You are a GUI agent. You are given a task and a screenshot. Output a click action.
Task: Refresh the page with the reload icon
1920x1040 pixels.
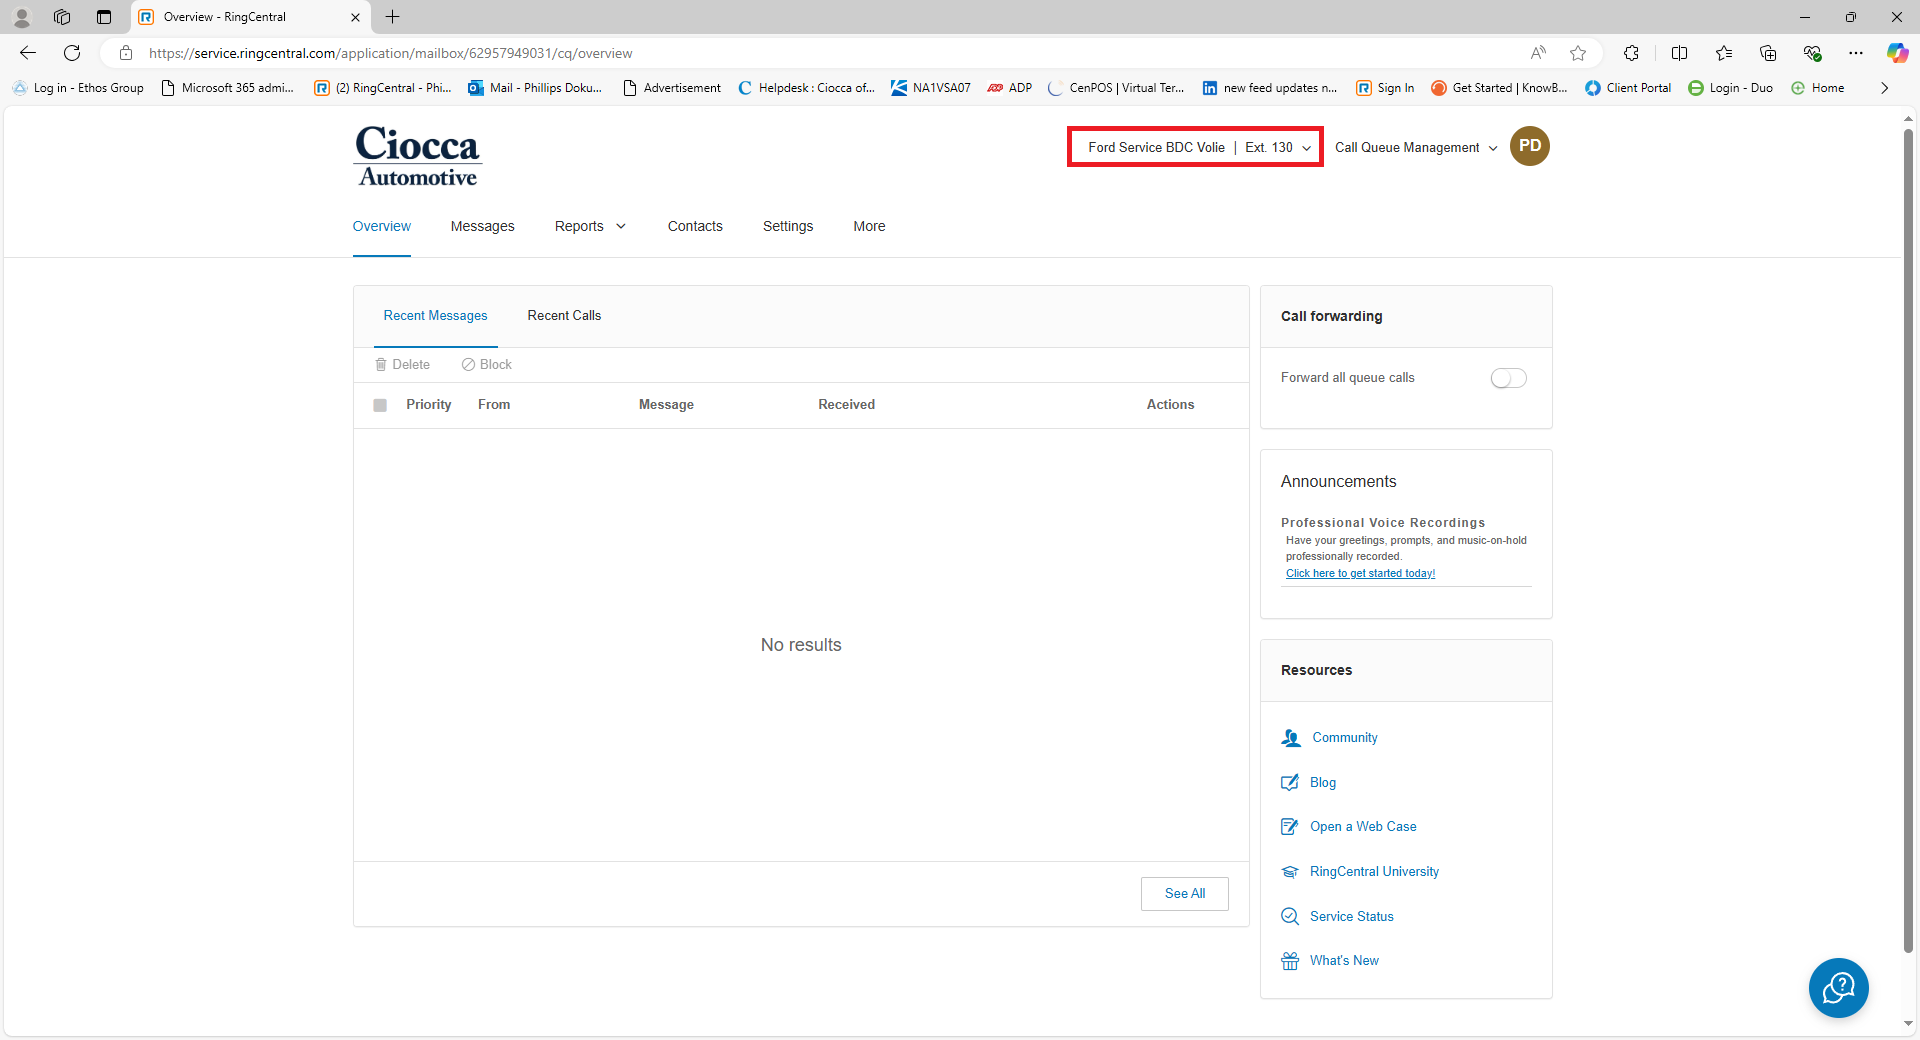72,53
